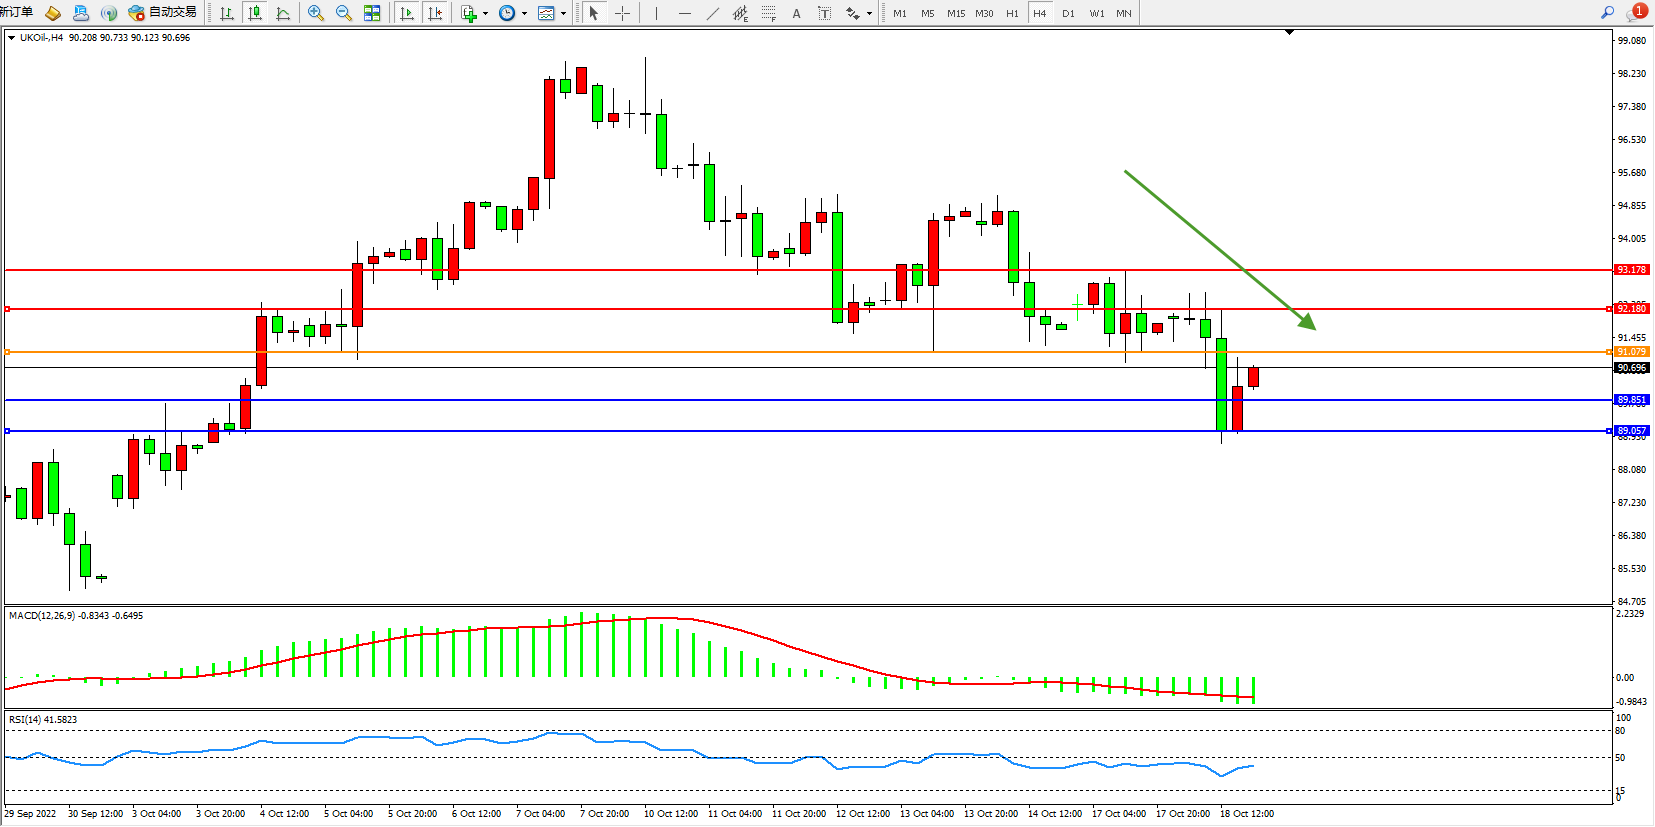Screen dimensions: 1655x827
Task: Click the zoom out magnifier icon
Action: tap(344, 13)
